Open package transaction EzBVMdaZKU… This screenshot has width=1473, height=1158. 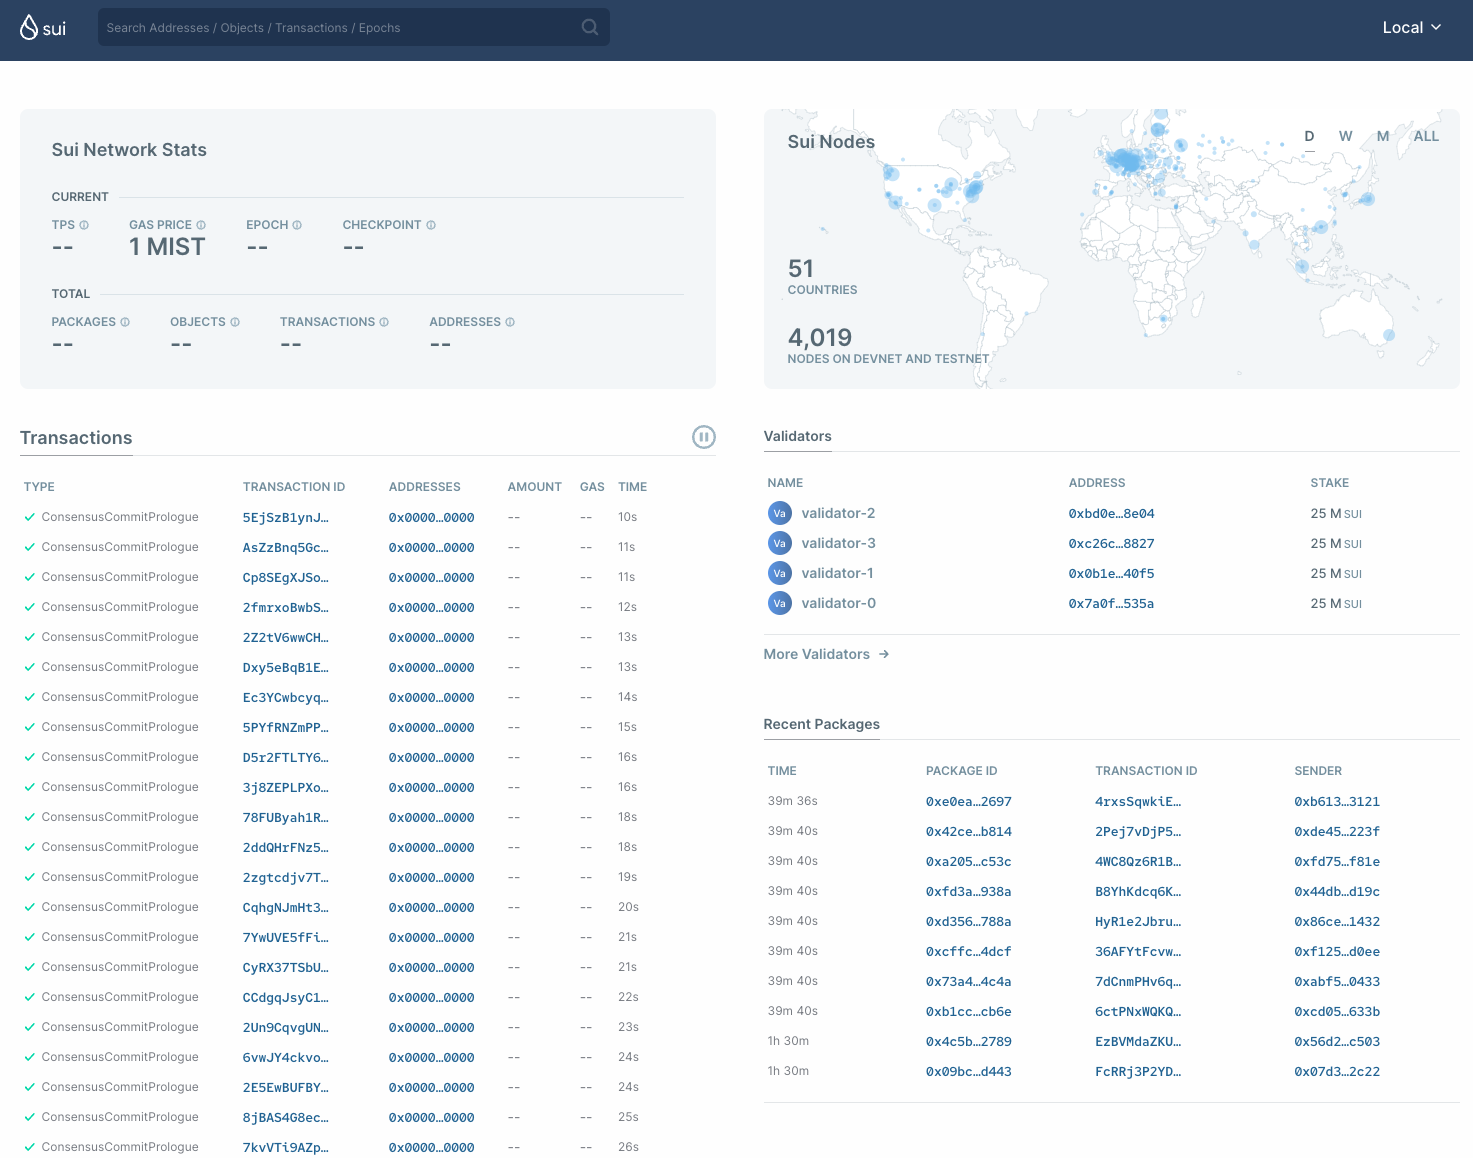pyautogui.click(x=1138, y=1041)
